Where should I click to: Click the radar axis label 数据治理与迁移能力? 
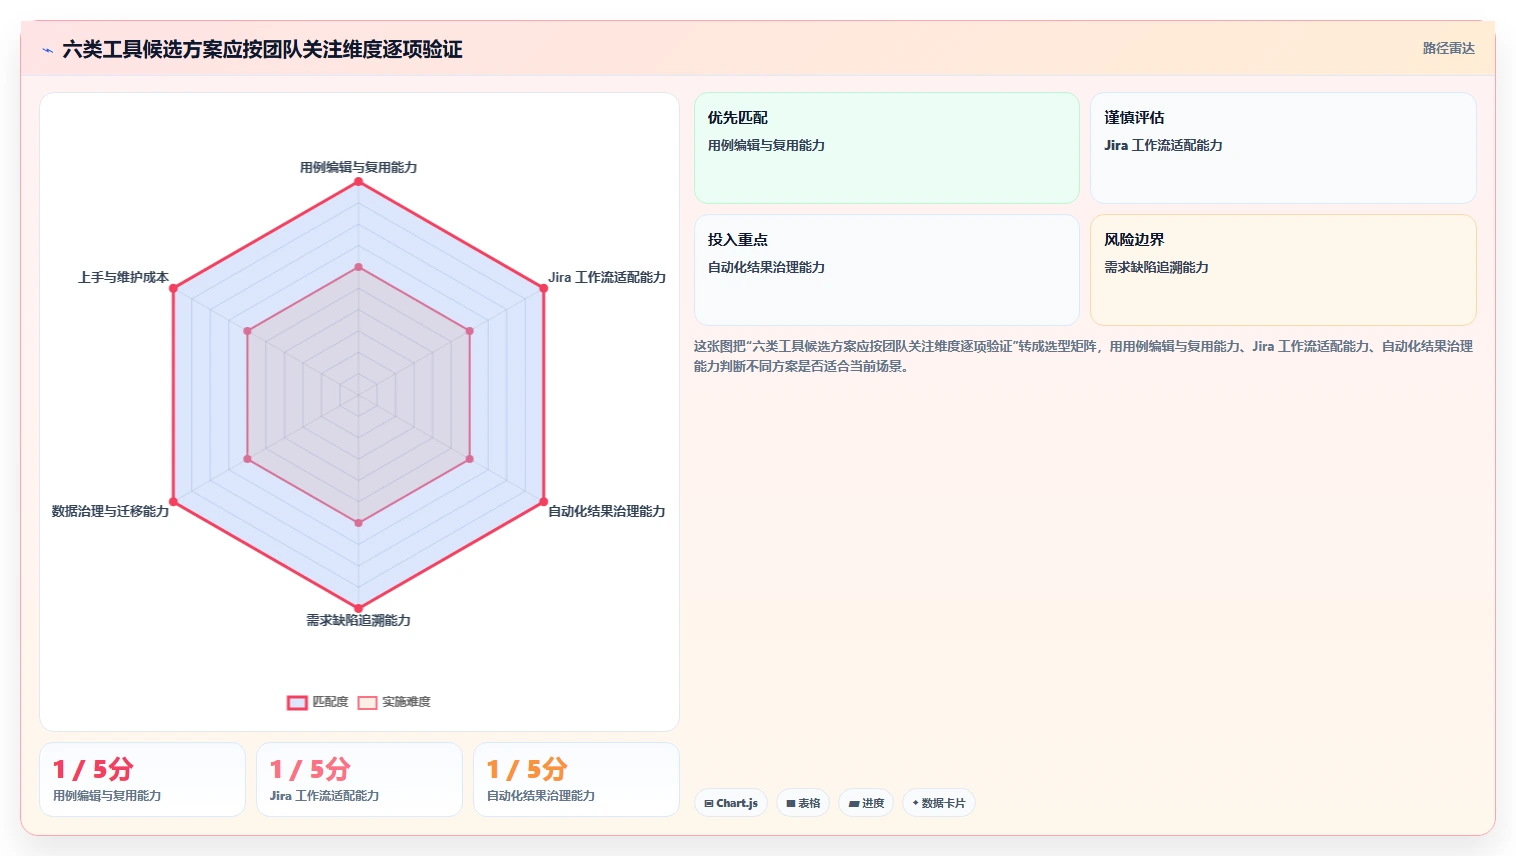tap(110, 511)
